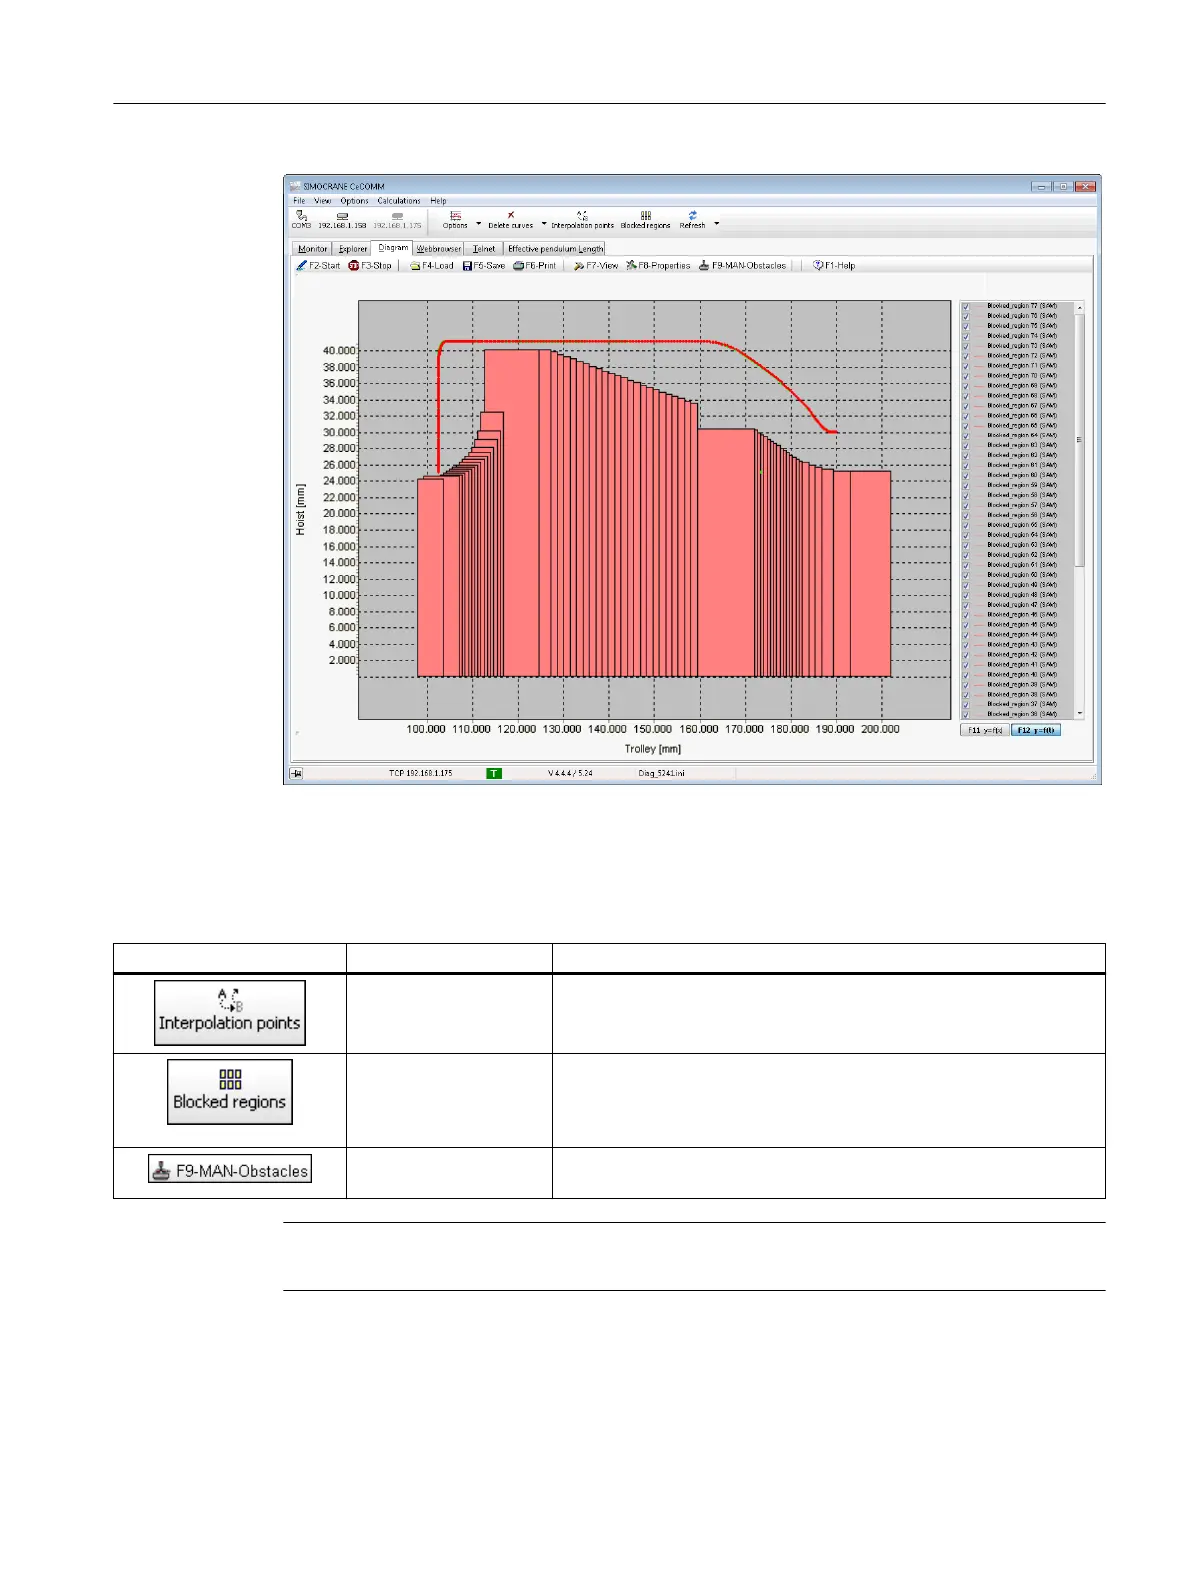Save the diagram with F5-Save
The height and width of the screenshot is (1587, 1191).
pos(484,266)
